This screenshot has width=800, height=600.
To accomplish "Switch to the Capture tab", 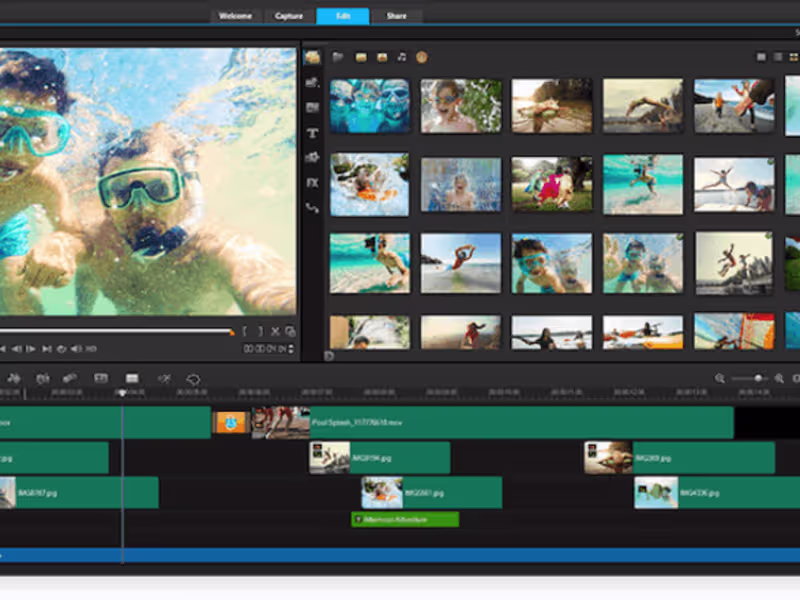I will (x=289, y=16).
